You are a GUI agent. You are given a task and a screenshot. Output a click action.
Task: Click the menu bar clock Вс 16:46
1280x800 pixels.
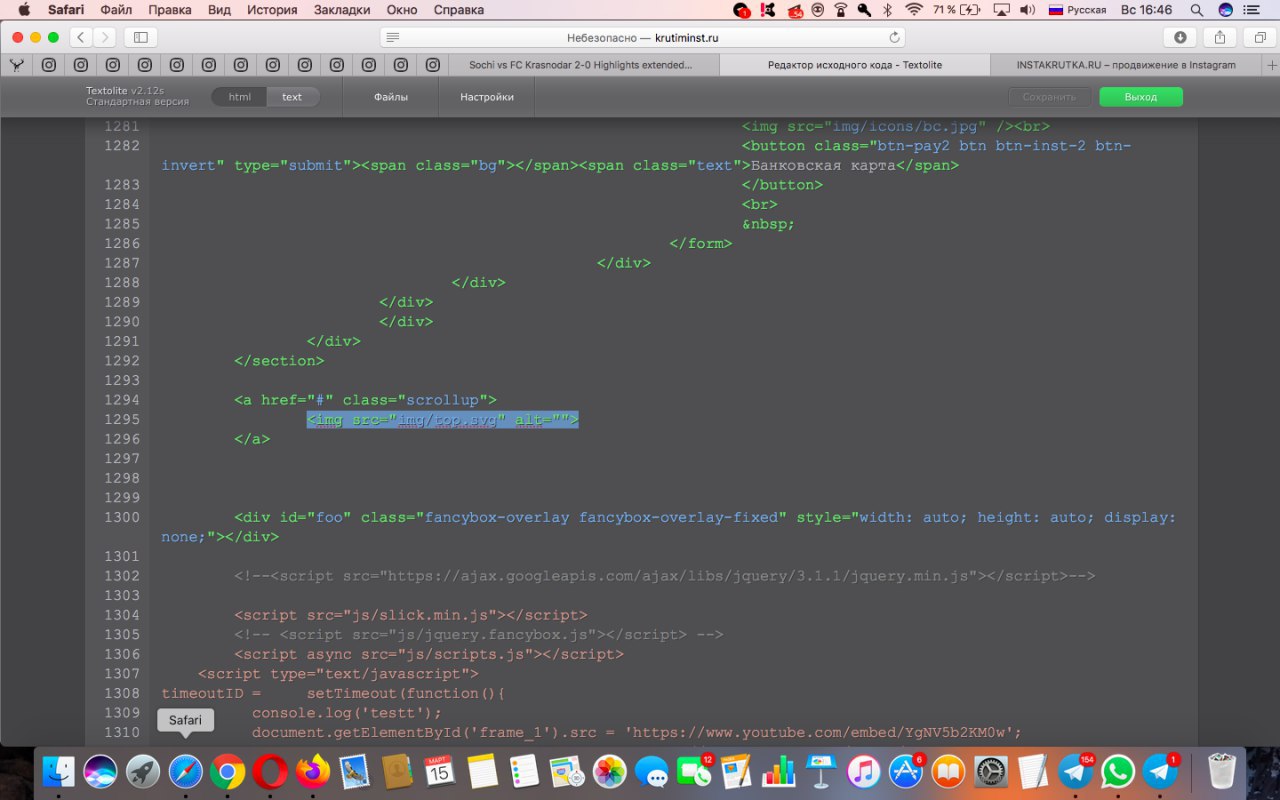[1146, 10]
